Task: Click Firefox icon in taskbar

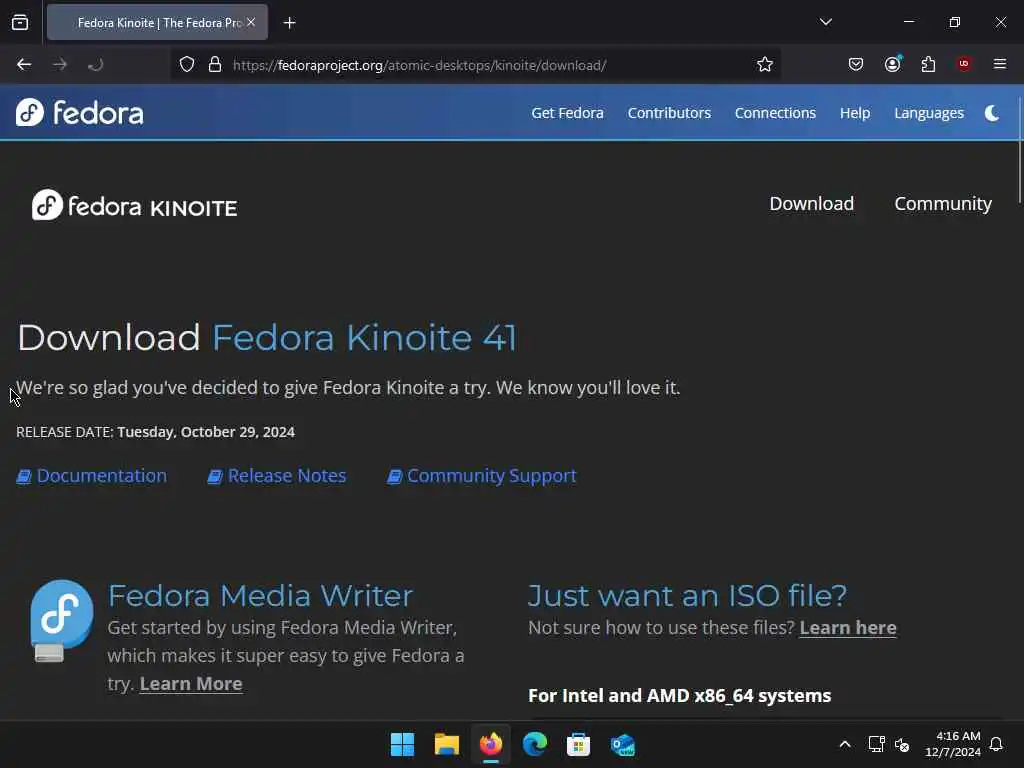Action: tap(490, 744)
